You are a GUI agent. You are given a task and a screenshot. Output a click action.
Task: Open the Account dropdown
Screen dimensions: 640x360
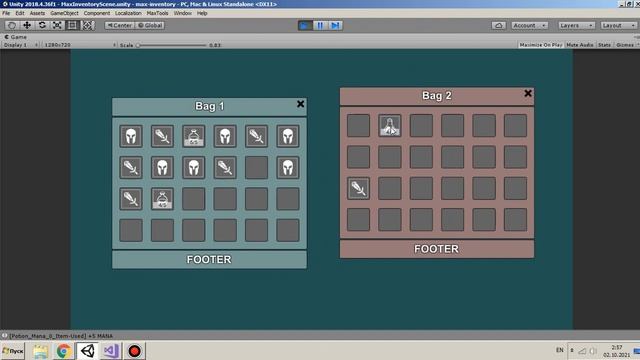pyautogui.click(x=529, y=25)
